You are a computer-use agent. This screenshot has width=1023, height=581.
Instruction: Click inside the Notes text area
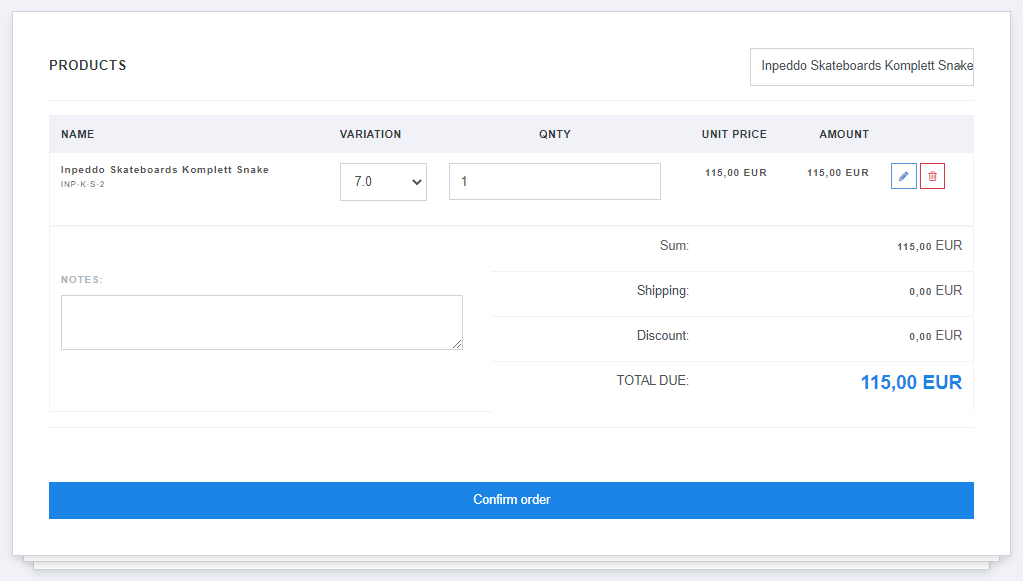(x=261, y=322)
